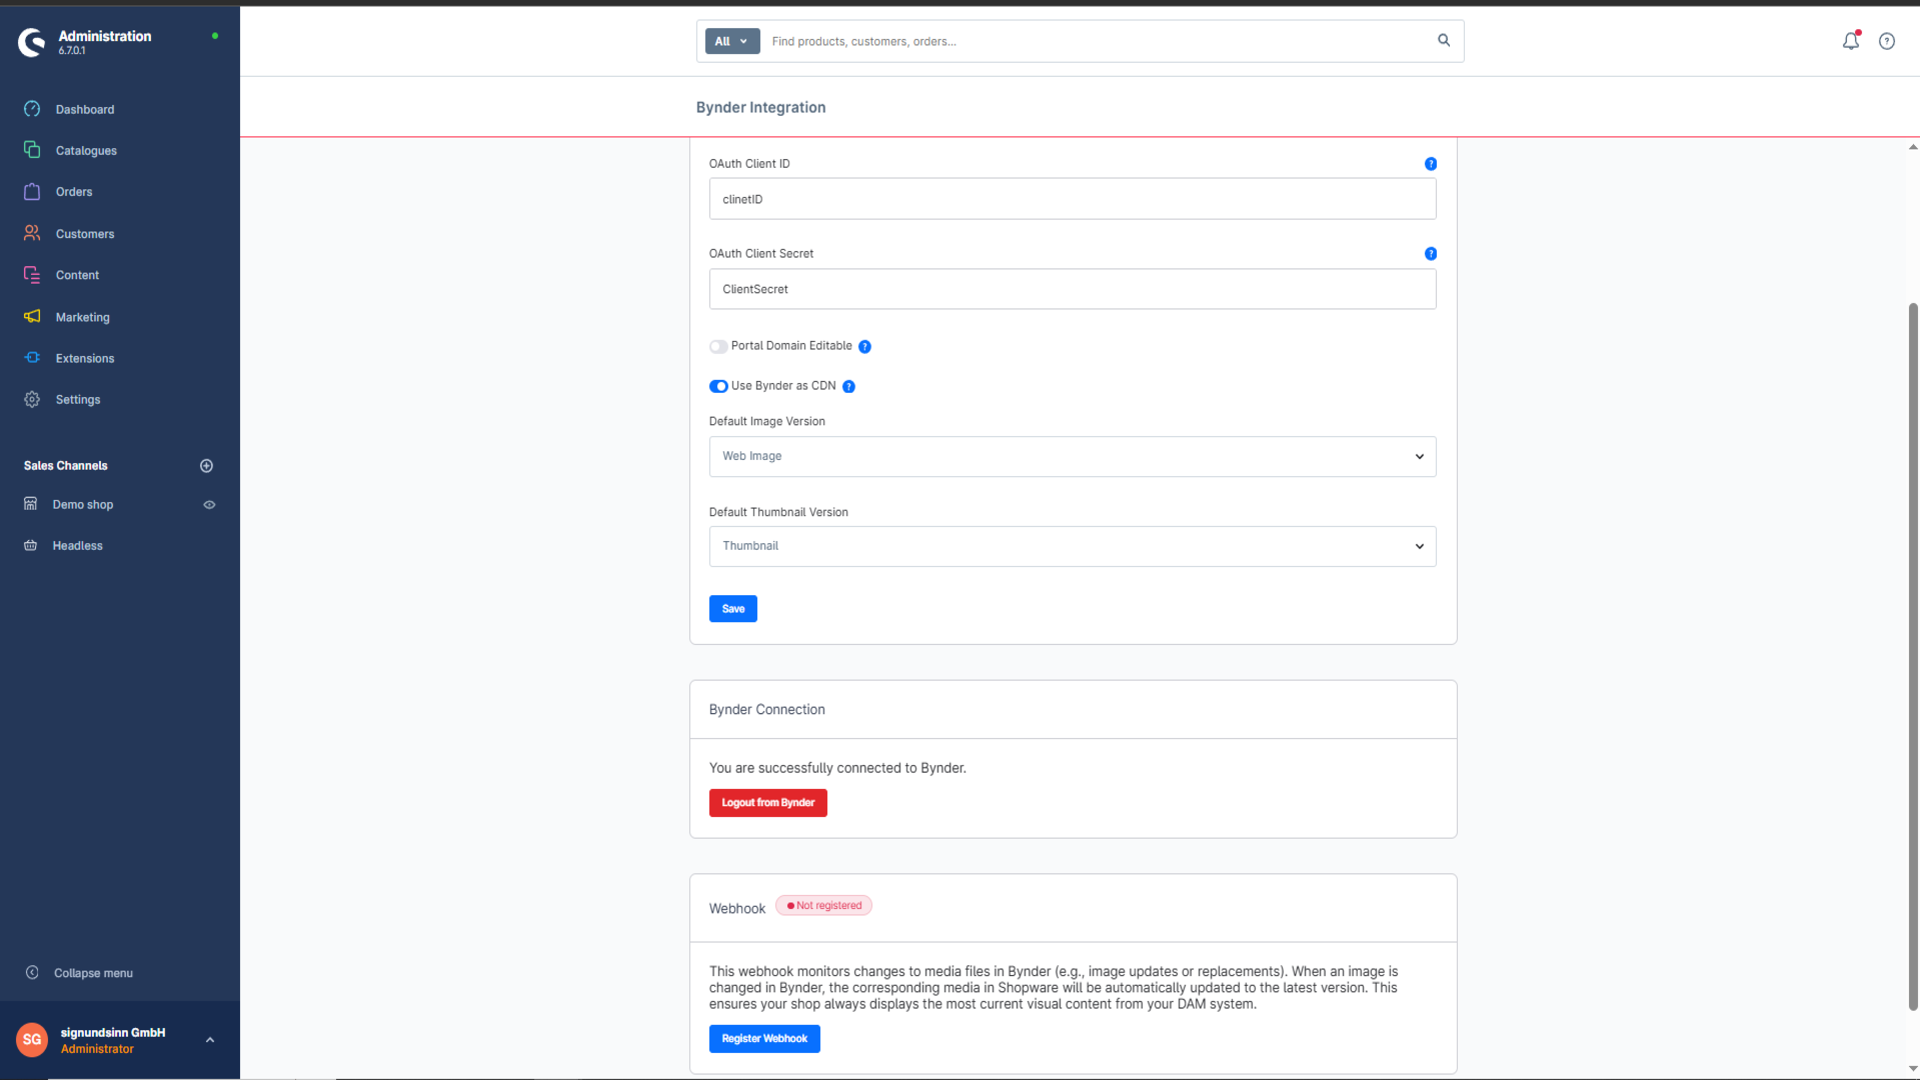The width and height of the screenshot is (1920, 1080).
Task: Show help for Use Bynder as CDN
Action: point(849,387)
